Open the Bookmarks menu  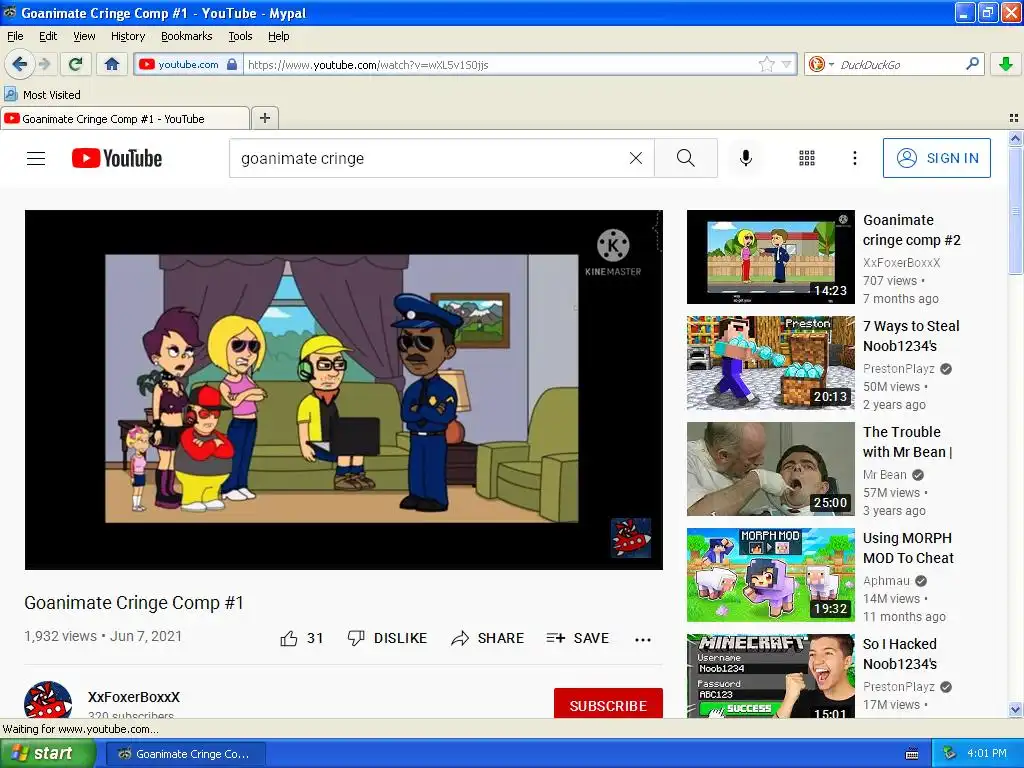(x=187, y=36)
